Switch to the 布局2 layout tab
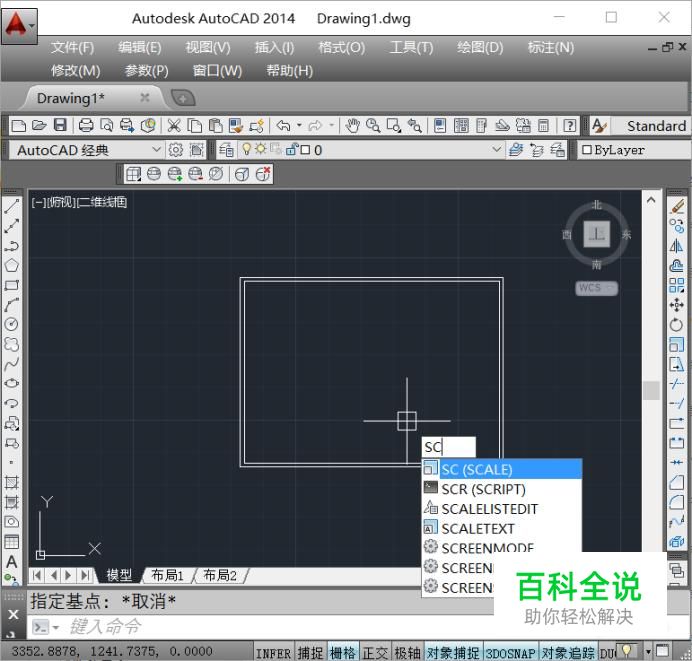 [x=220, y=575]
